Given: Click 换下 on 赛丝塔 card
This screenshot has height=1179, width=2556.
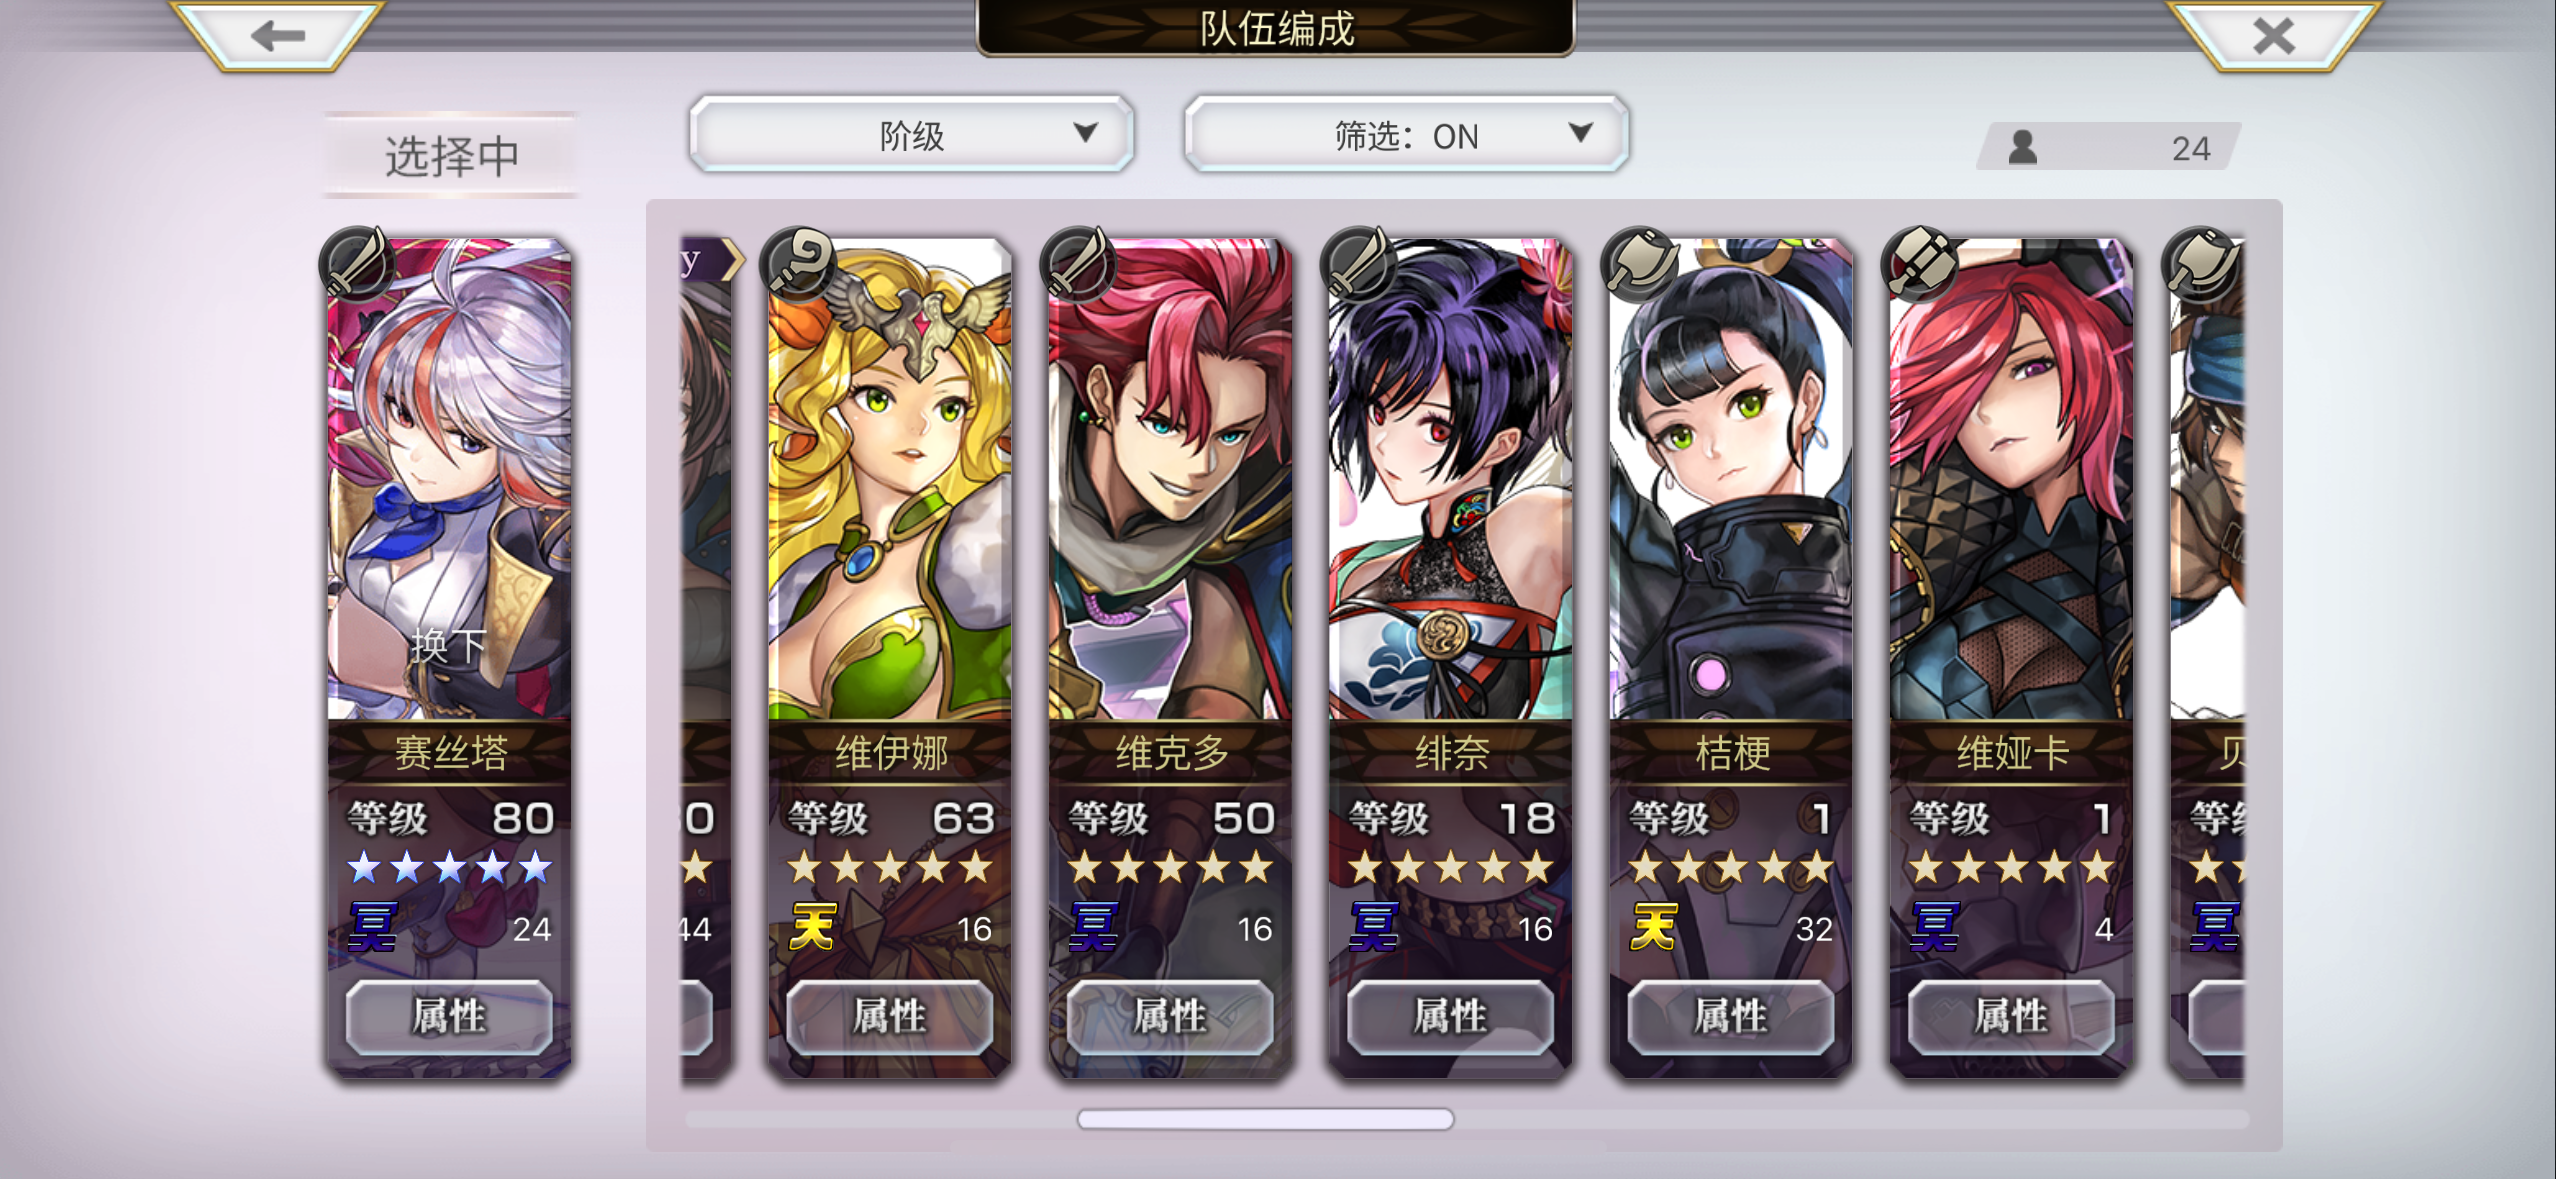Looking at the screenshot, I should click(x=447, y=646).
